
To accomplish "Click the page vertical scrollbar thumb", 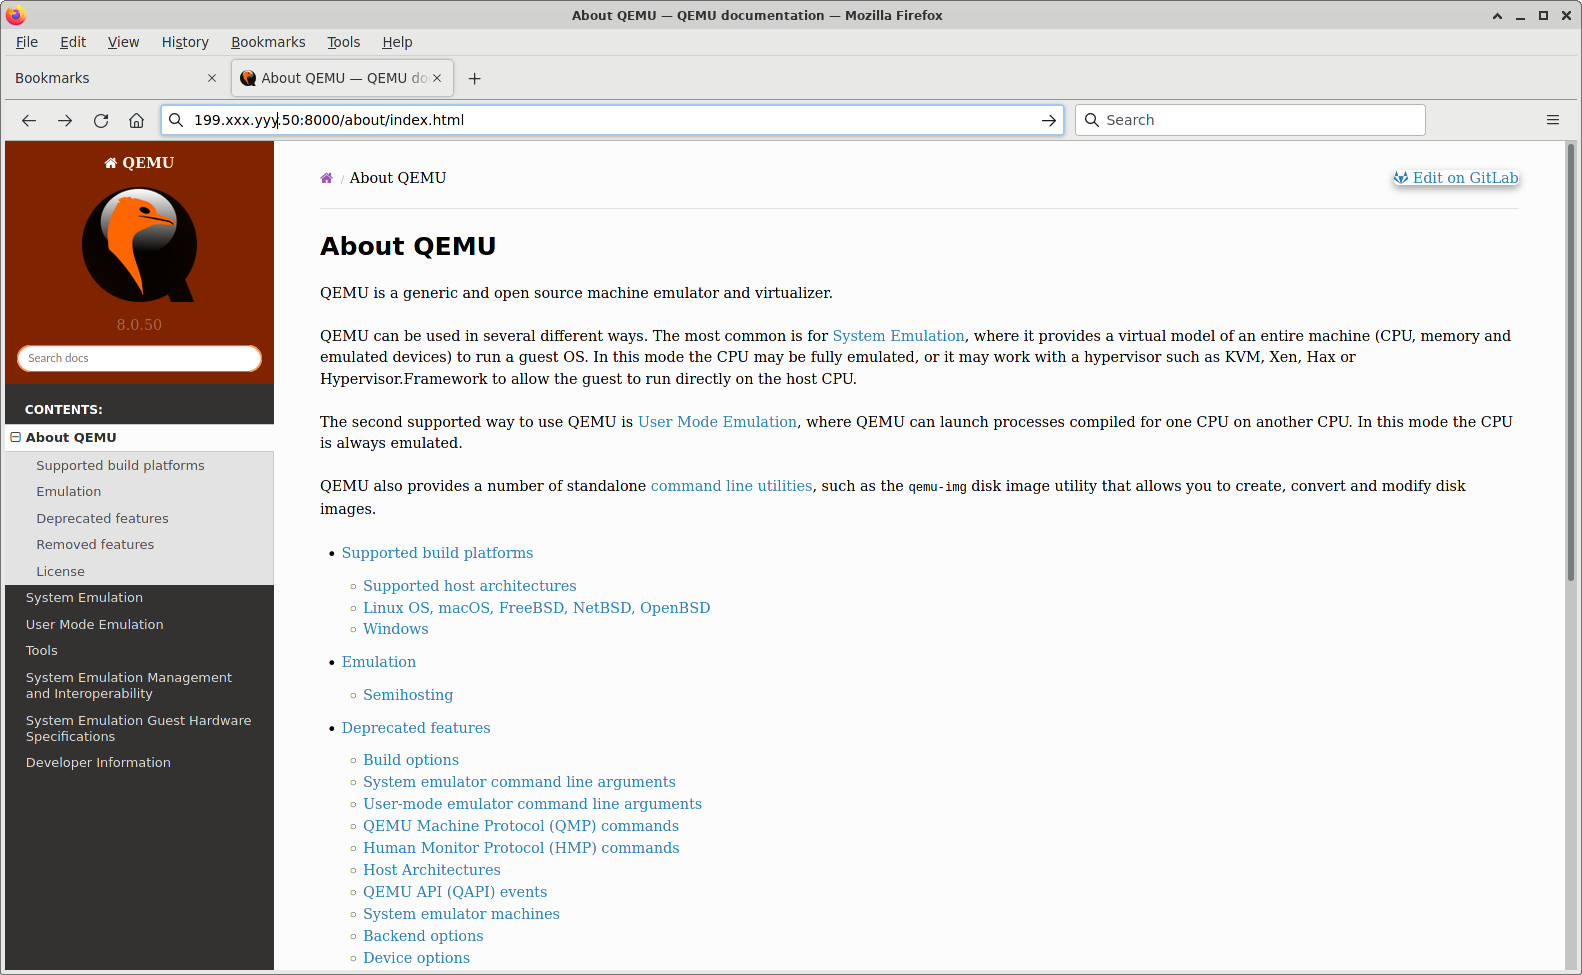I will (x=1571, y=362).
